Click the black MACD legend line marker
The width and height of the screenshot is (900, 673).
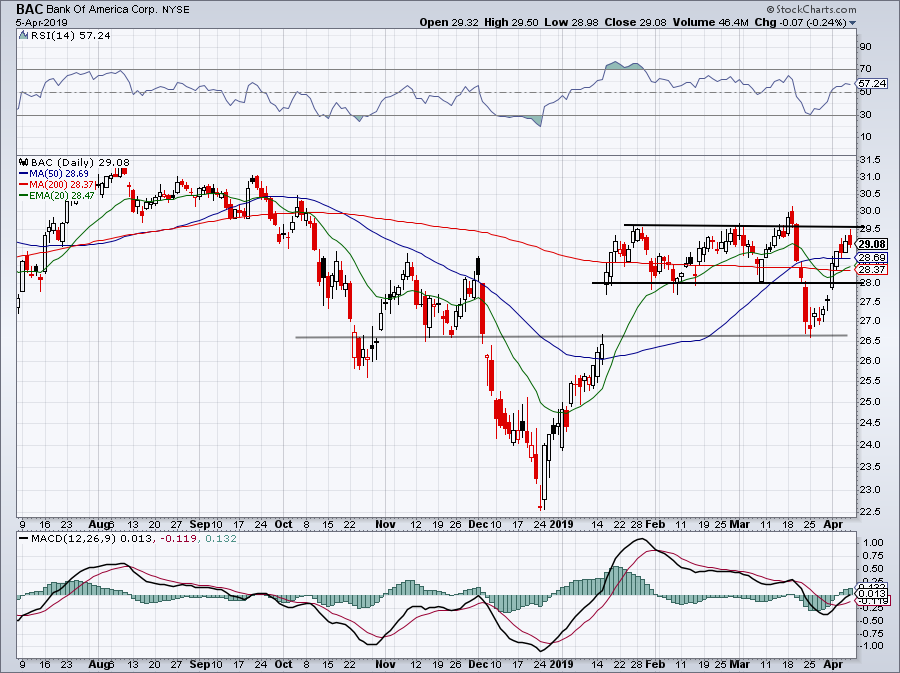tap(24, 539)
